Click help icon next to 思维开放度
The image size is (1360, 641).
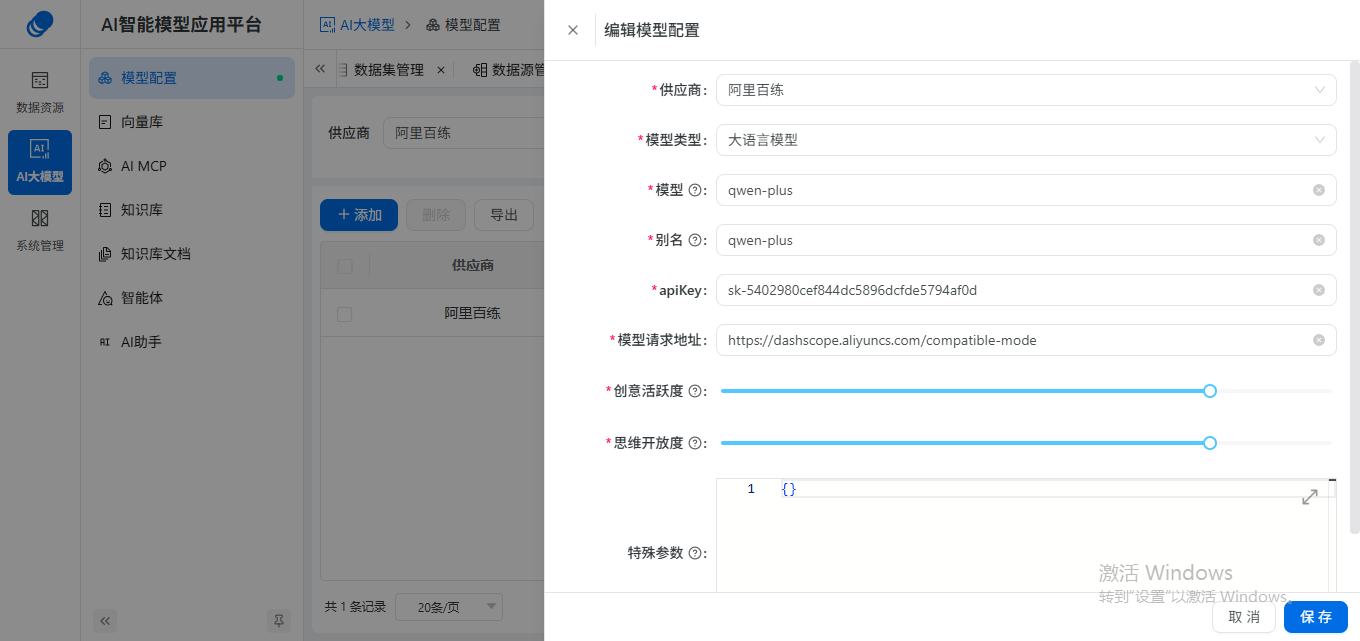click(x=695, y=443)
